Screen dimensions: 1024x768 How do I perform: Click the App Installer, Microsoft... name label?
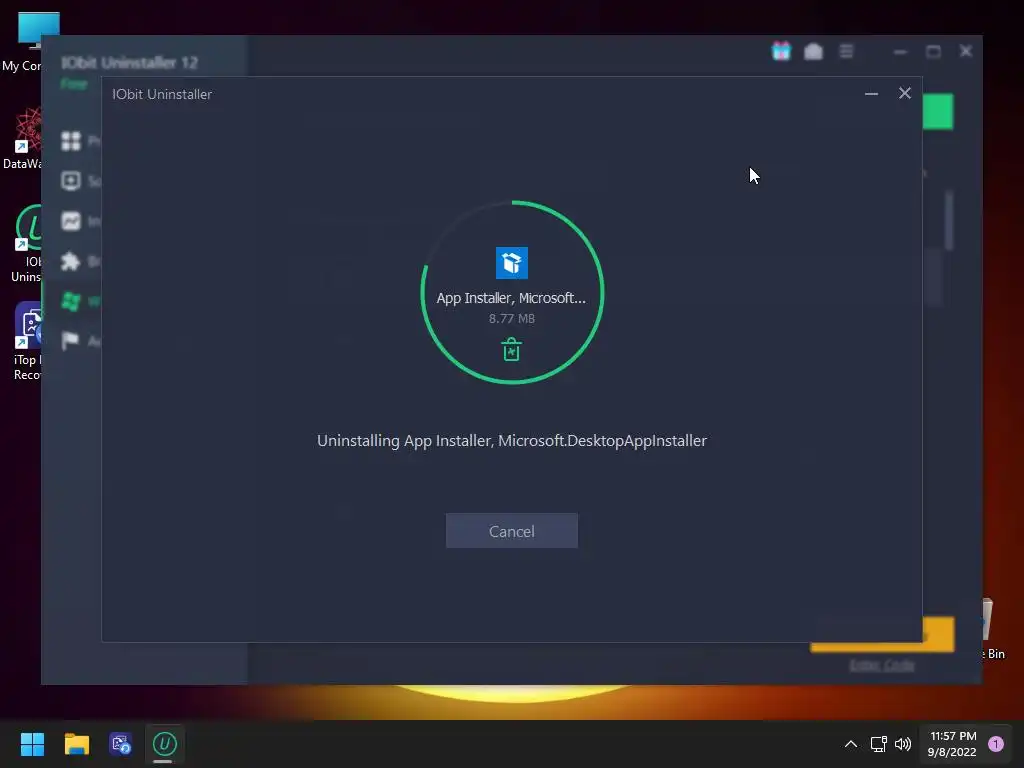pos(511,298)
